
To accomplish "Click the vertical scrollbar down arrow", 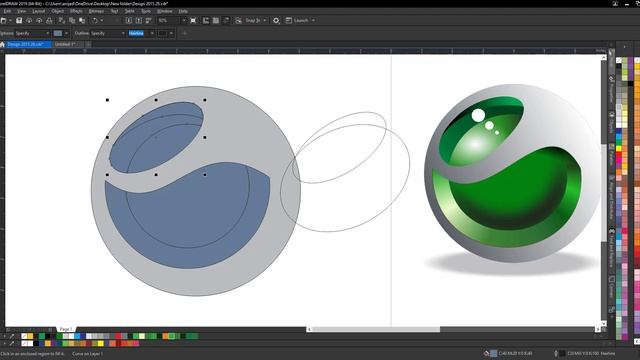I will click(604, 323).
